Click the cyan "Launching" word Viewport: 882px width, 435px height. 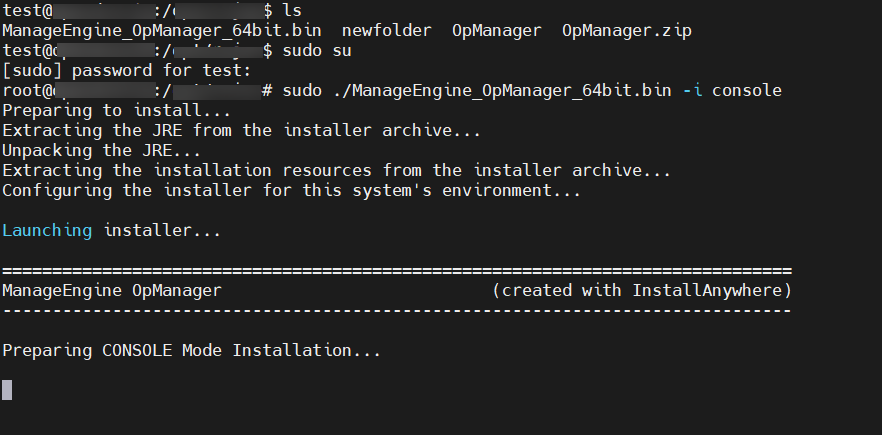tap(47, 230)
